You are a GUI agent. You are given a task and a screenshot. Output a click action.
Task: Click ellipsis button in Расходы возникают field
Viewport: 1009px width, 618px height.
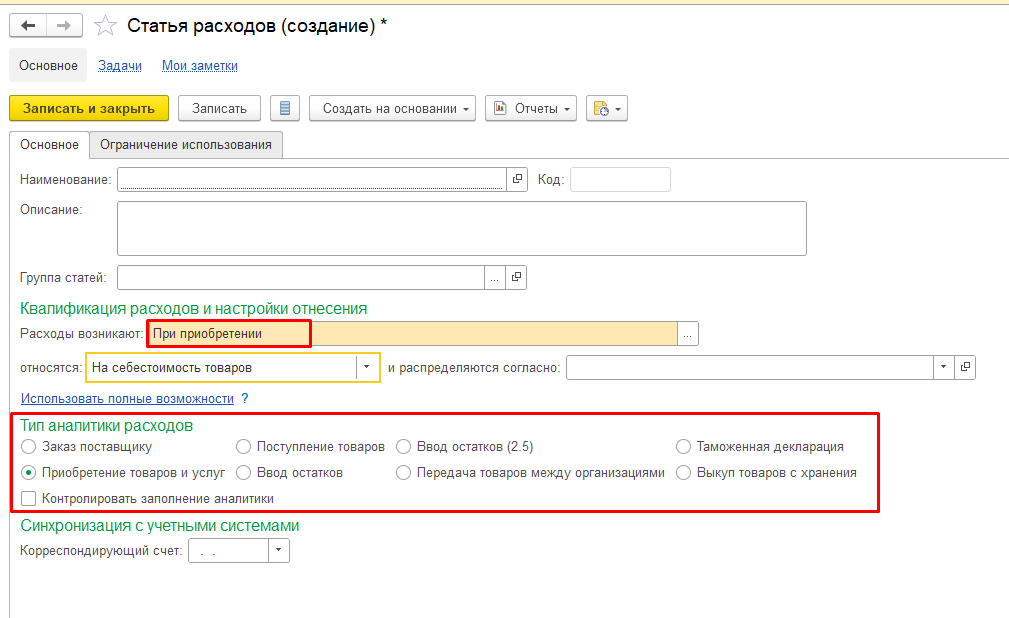point(688,334)
